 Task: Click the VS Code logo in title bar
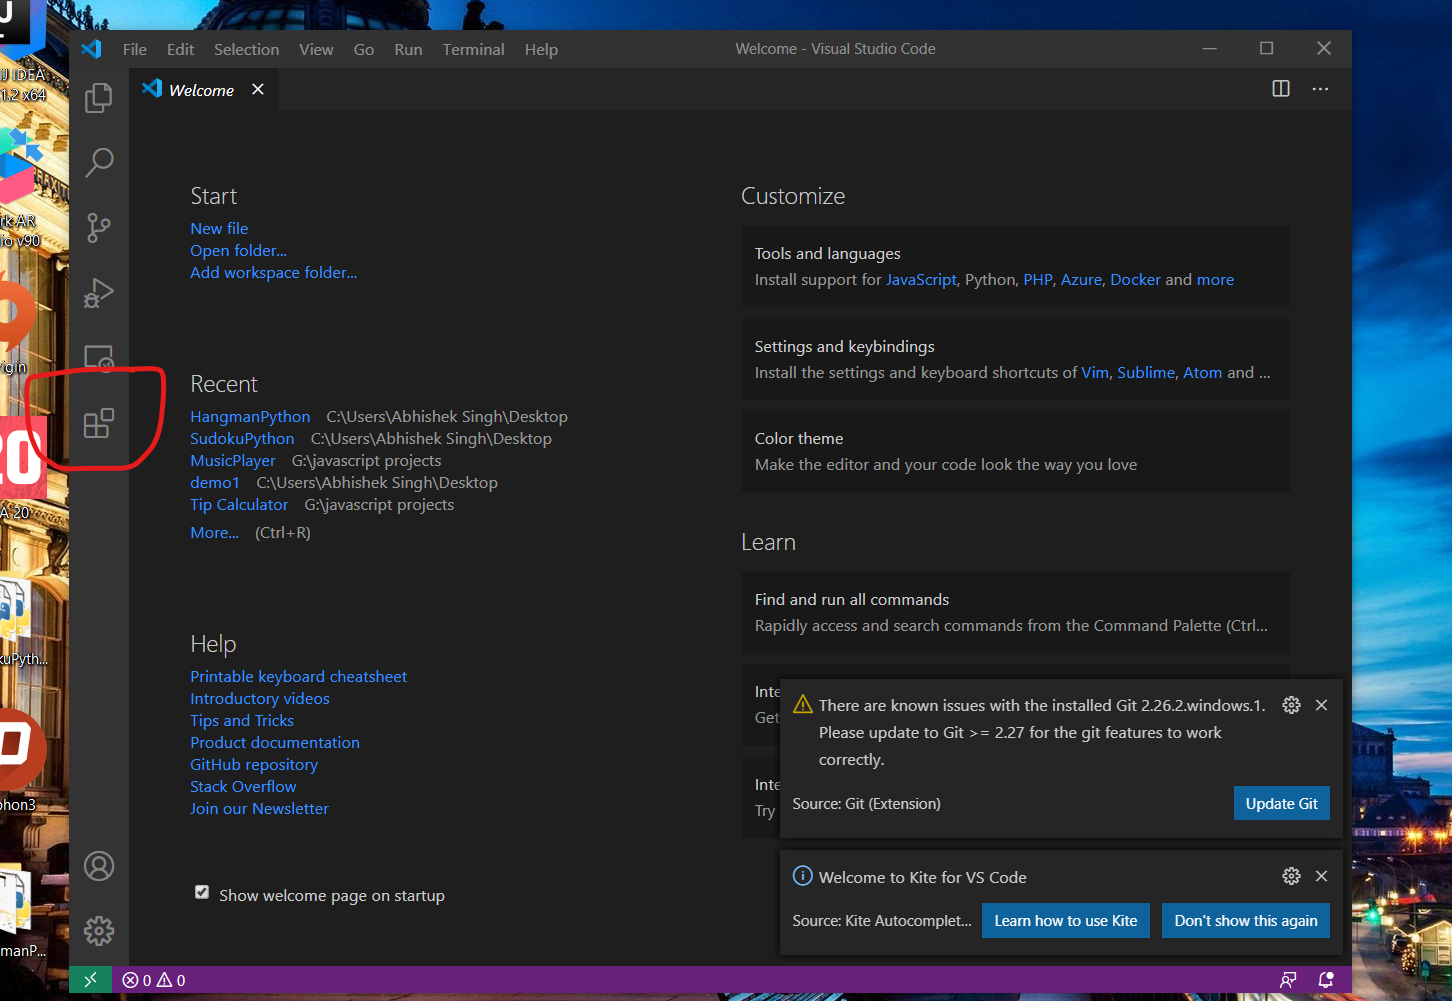point(91,48)
